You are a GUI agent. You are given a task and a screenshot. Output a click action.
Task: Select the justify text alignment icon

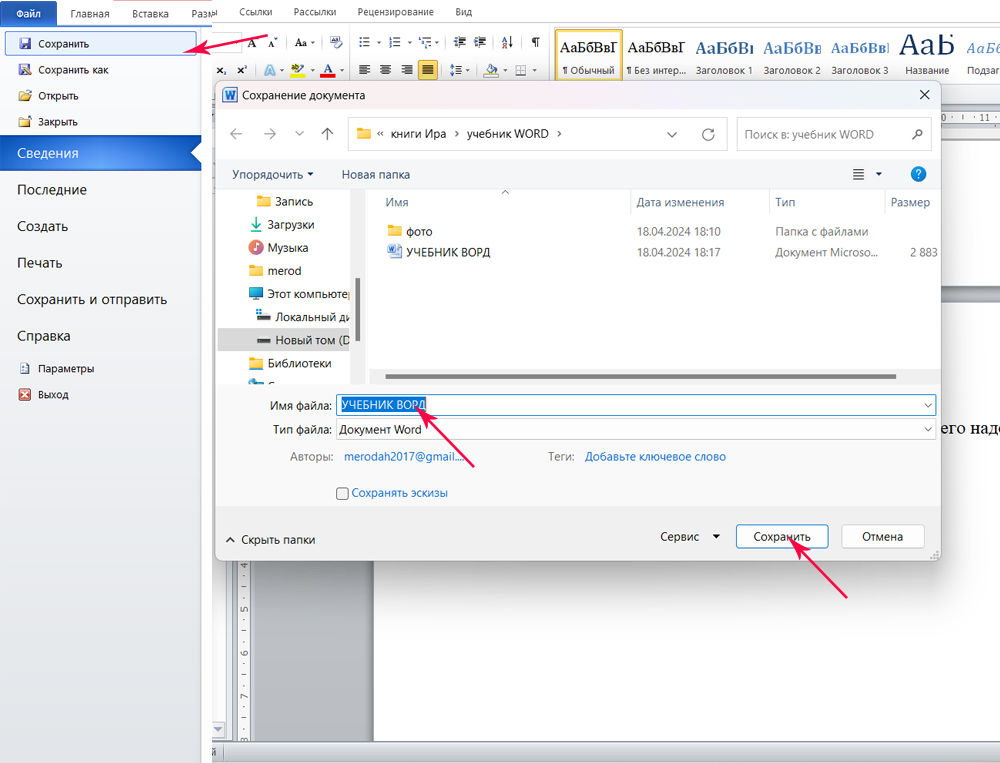click(428, 70)
